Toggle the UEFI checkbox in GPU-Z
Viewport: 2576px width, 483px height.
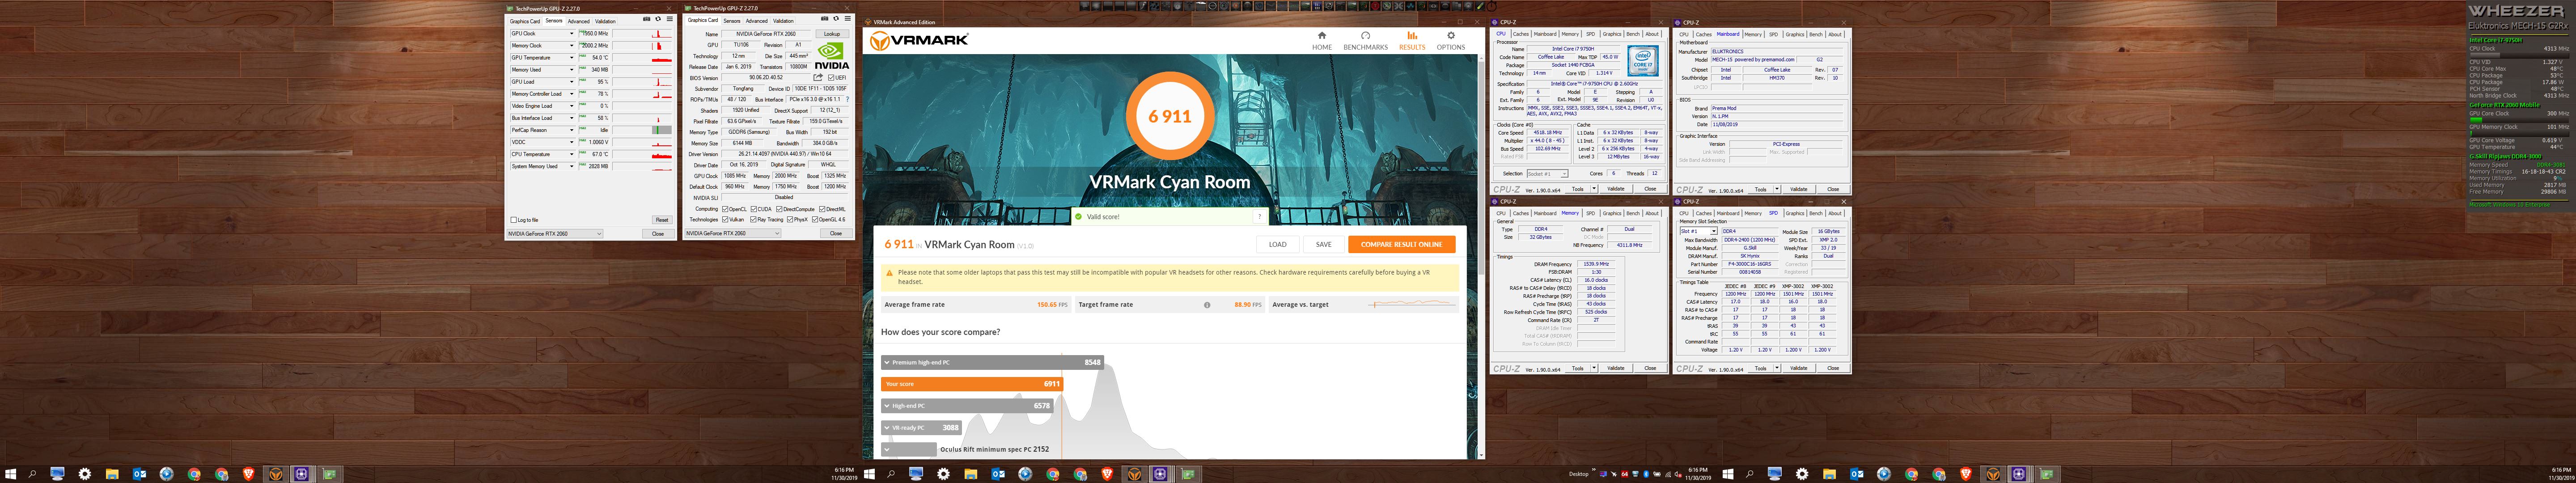tap(832, 78)
